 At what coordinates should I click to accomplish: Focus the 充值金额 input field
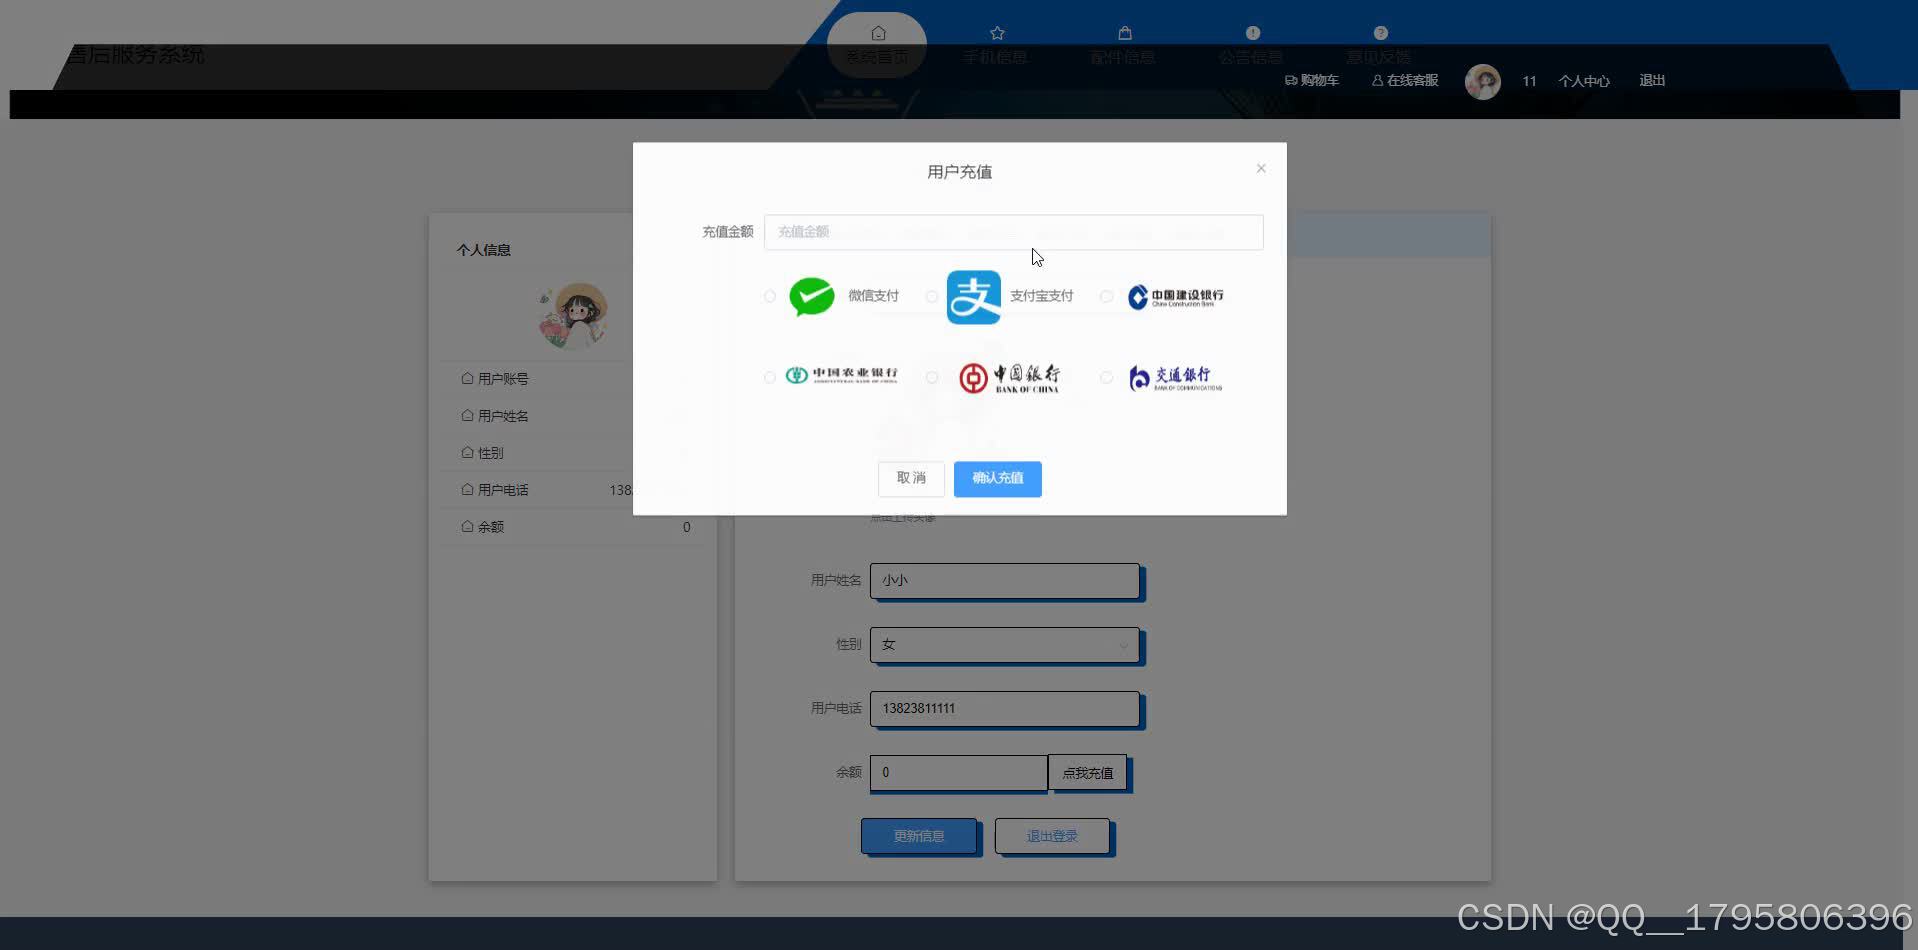pos(1014,232)
